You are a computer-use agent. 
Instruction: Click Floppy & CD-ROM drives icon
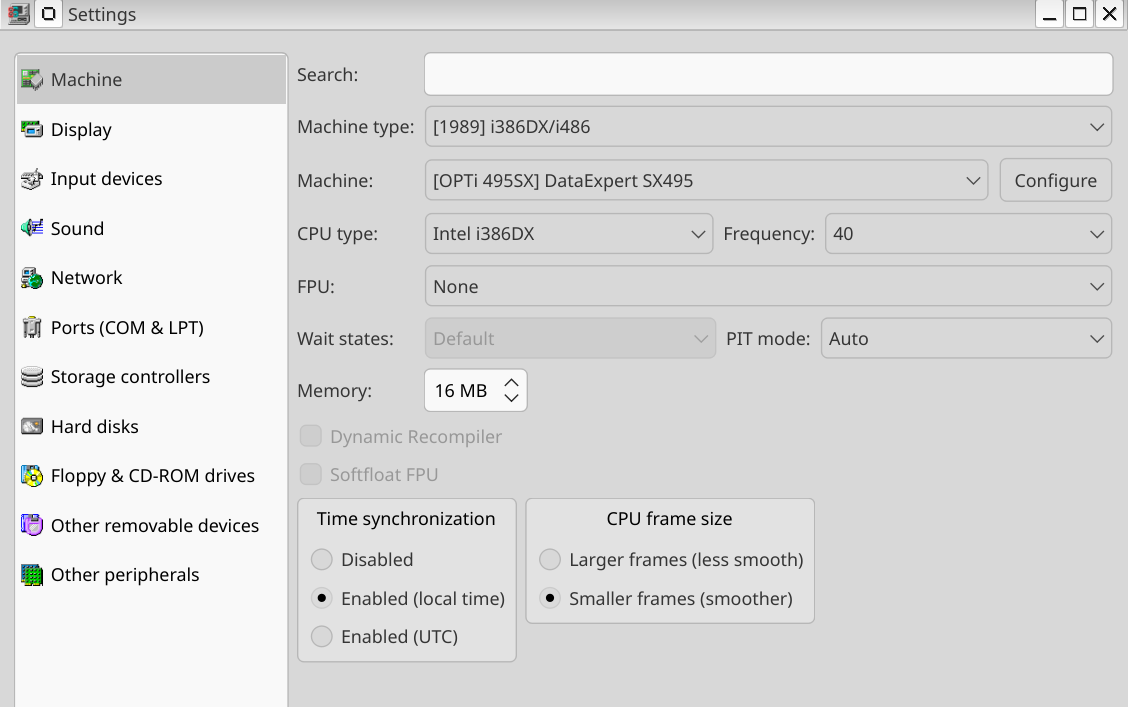[32, 476]
